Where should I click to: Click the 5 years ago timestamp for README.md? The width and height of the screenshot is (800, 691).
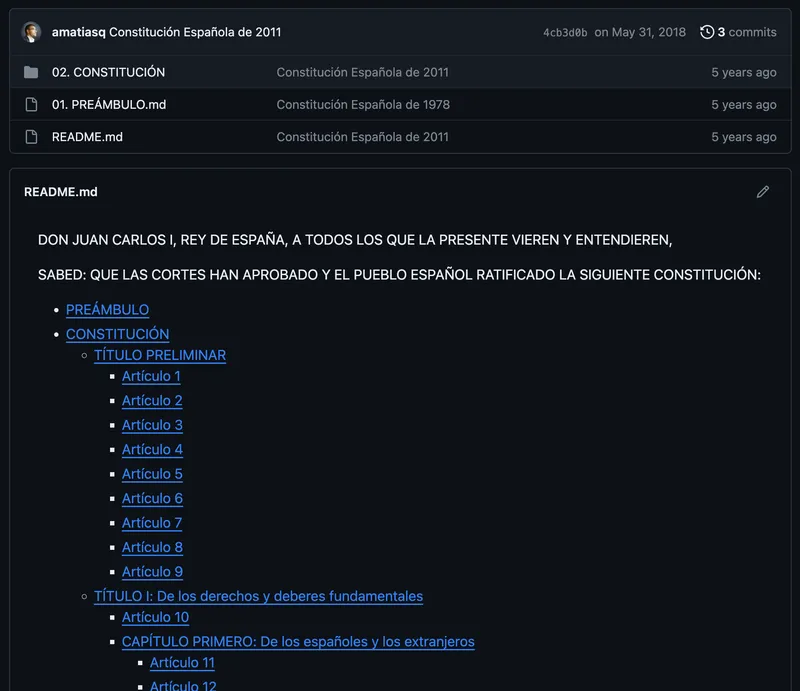pos(744,137)
